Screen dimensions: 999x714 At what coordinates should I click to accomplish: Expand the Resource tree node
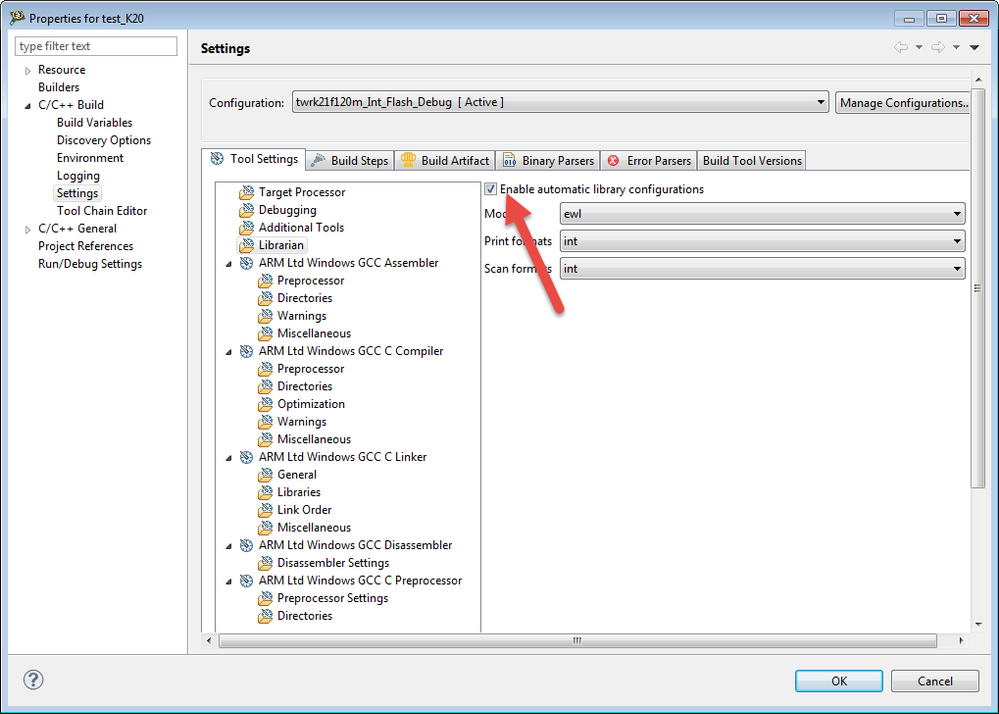(27, 71)
